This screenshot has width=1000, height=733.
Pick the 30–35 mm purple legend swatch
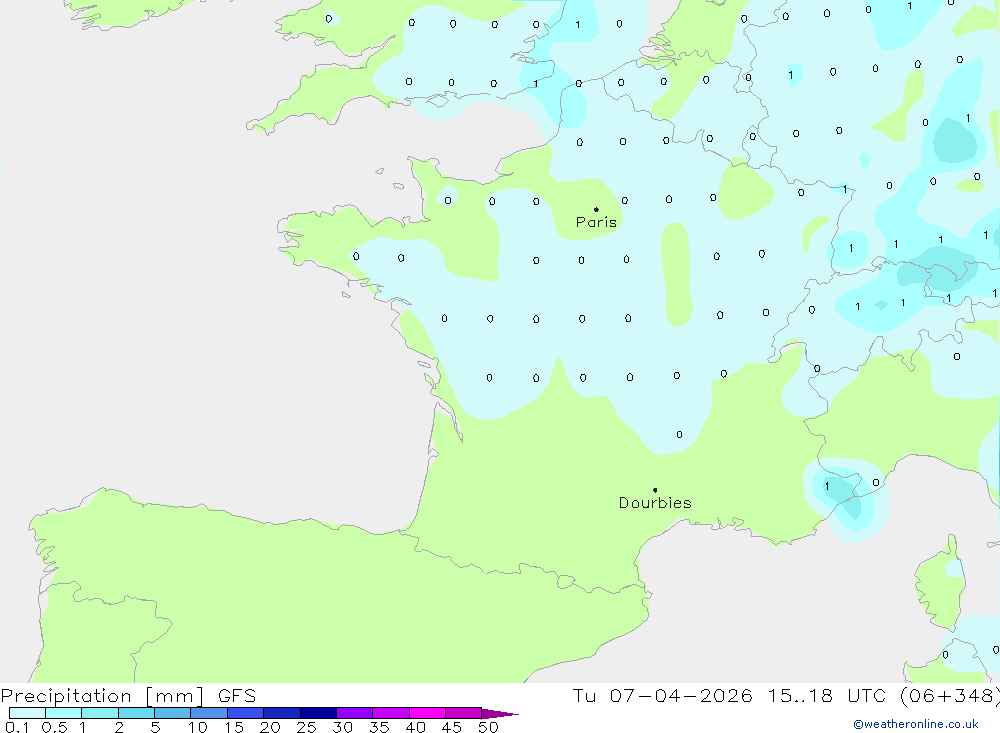pyautogui.click(x=355, y=713)
